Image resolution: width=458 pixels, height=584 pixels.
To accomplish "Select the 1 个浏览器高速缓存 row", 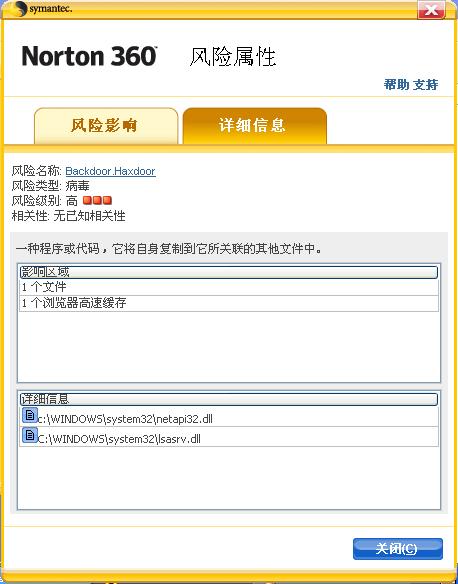I will point(229,303).
